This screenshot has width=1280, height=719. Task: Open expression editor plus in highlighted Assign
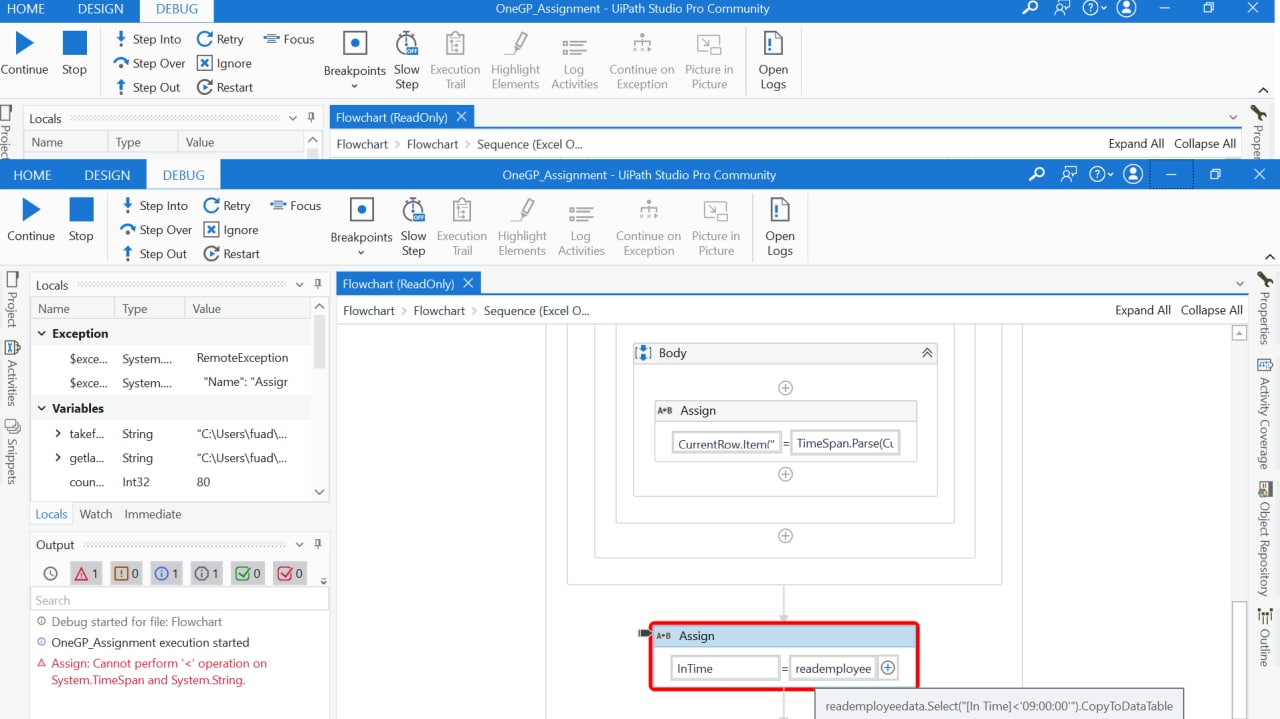pyautogui.click(x=887, y=668)
